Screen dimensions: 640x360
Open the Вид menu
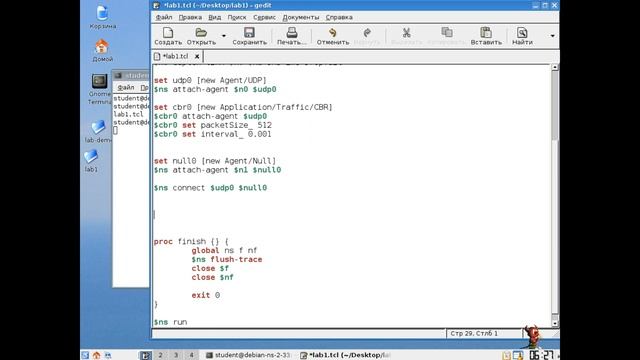tap(215, 18)
